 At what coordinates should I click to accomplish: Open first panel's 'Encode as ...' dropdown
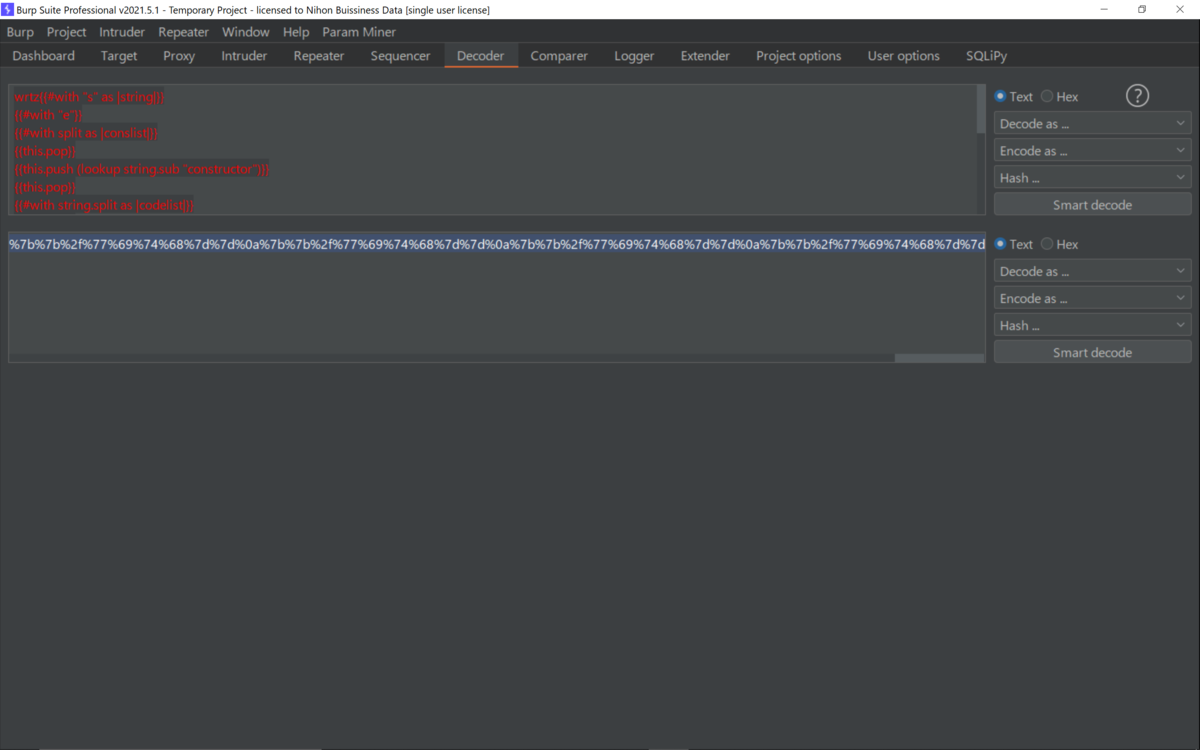(x=1092, y=151)
